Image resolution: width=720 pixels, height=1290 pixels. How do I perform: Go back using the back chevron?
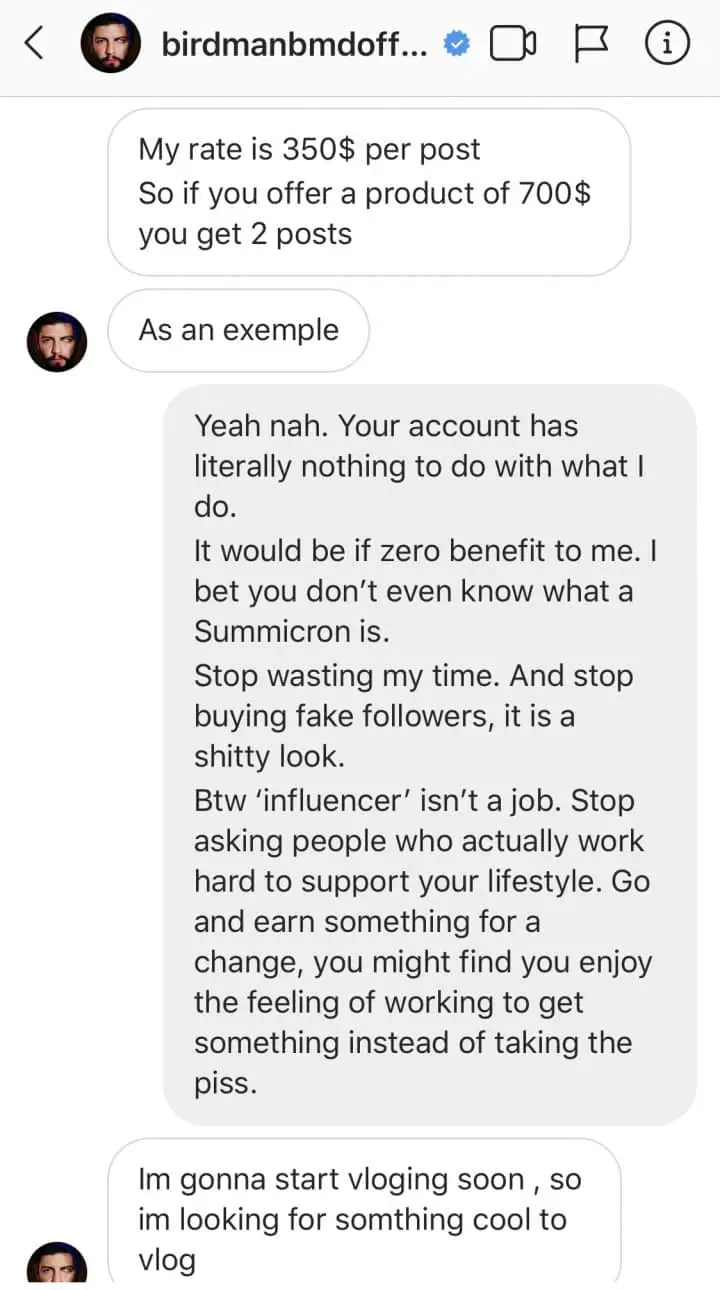pos(35,44)
